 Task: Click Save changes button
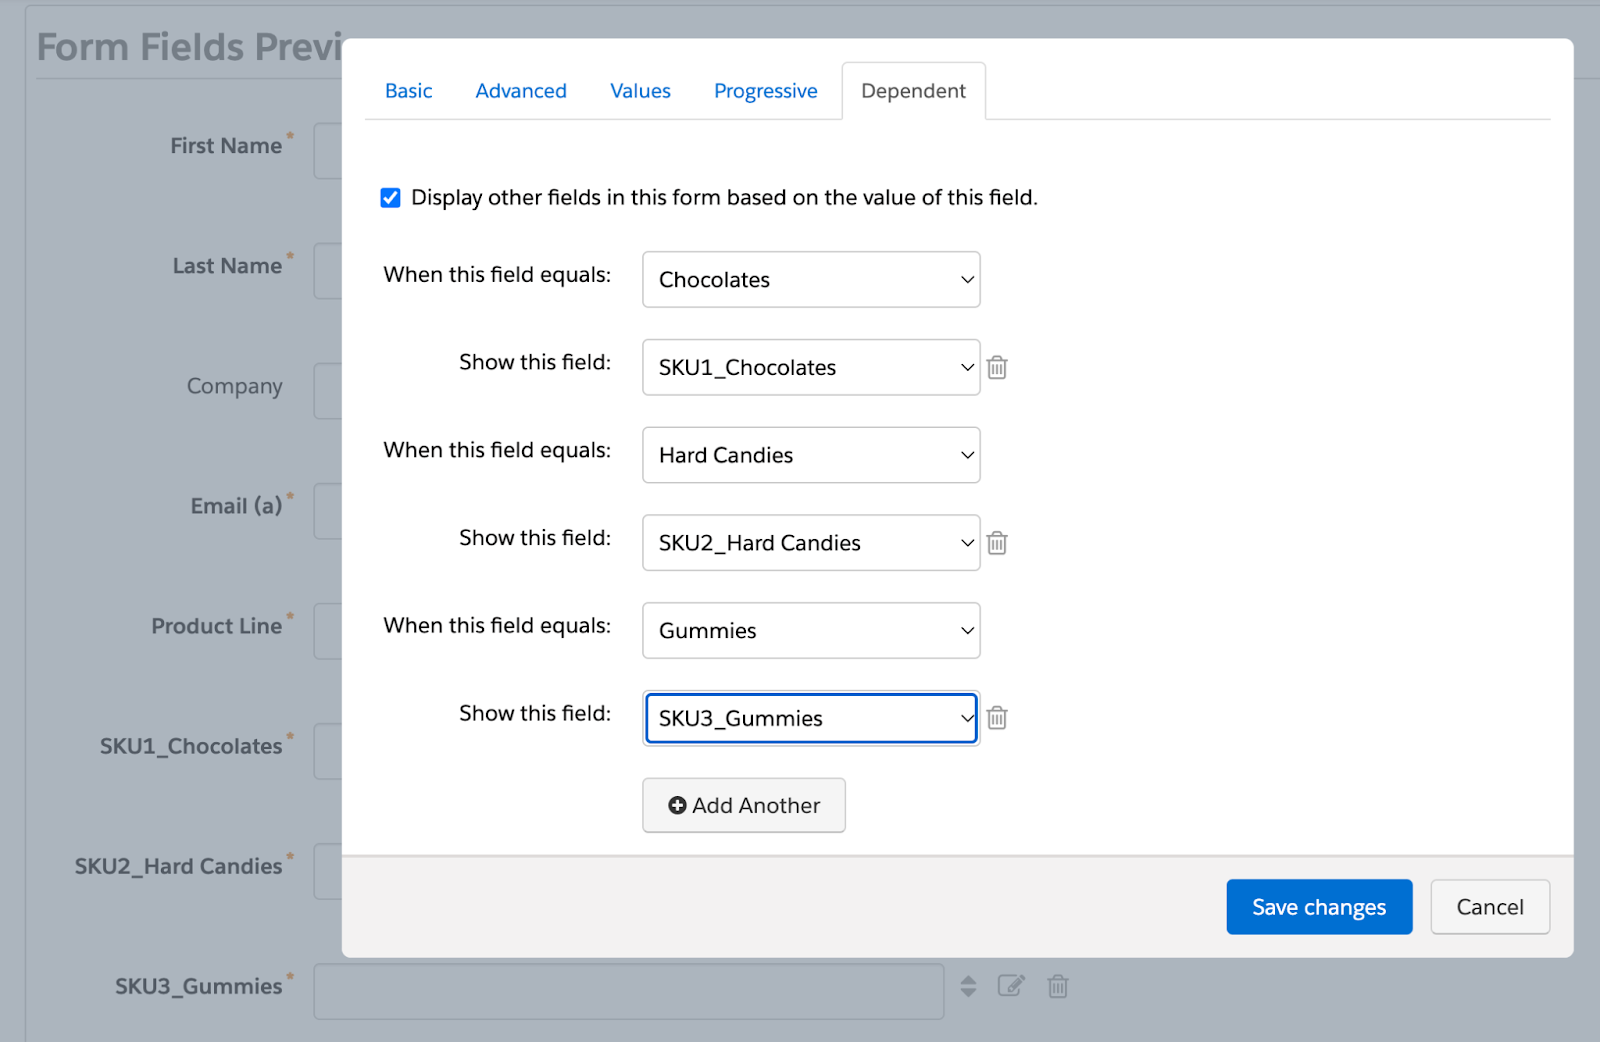(x=1318, y=907)
